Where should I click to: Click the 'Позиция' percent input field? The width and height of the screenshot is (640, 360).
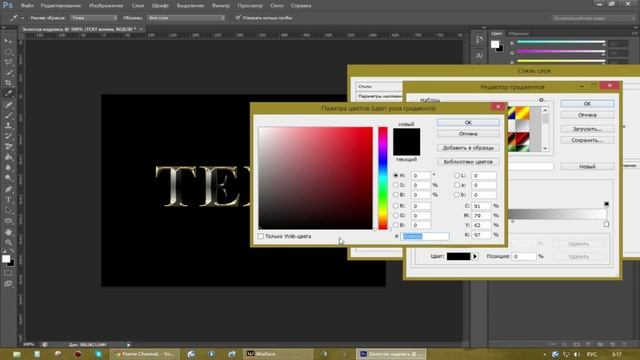point(524,256)
